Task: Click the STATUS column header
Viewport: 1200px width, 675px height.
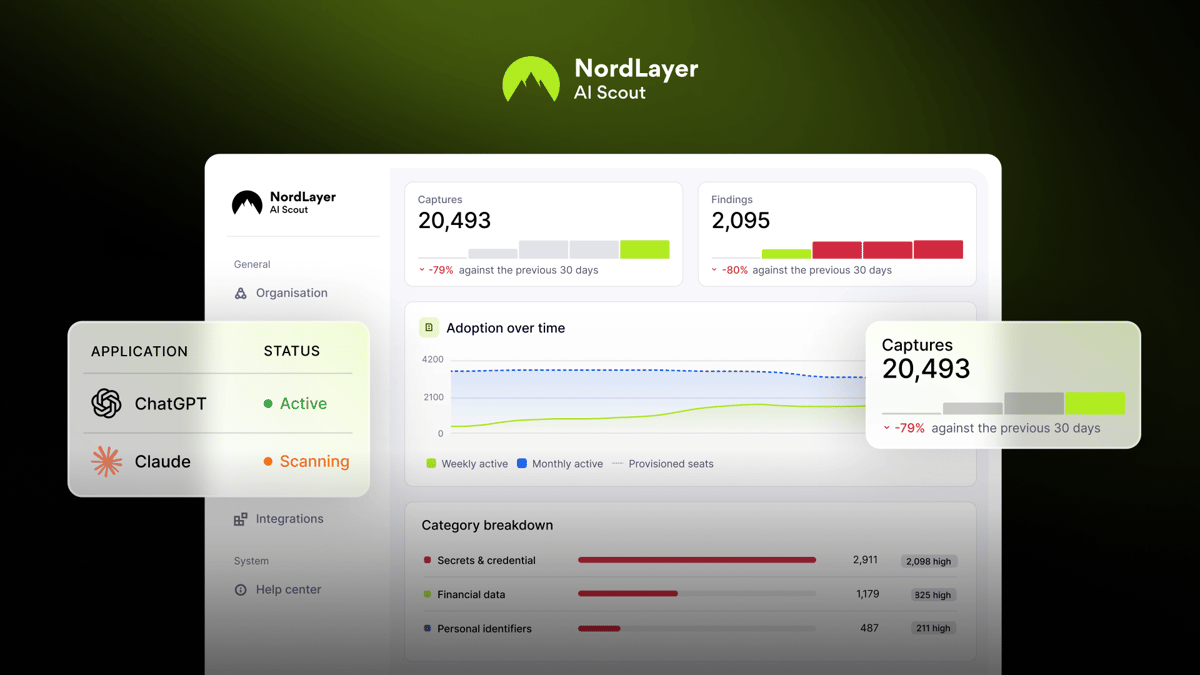Action: (x=292, y=351)
